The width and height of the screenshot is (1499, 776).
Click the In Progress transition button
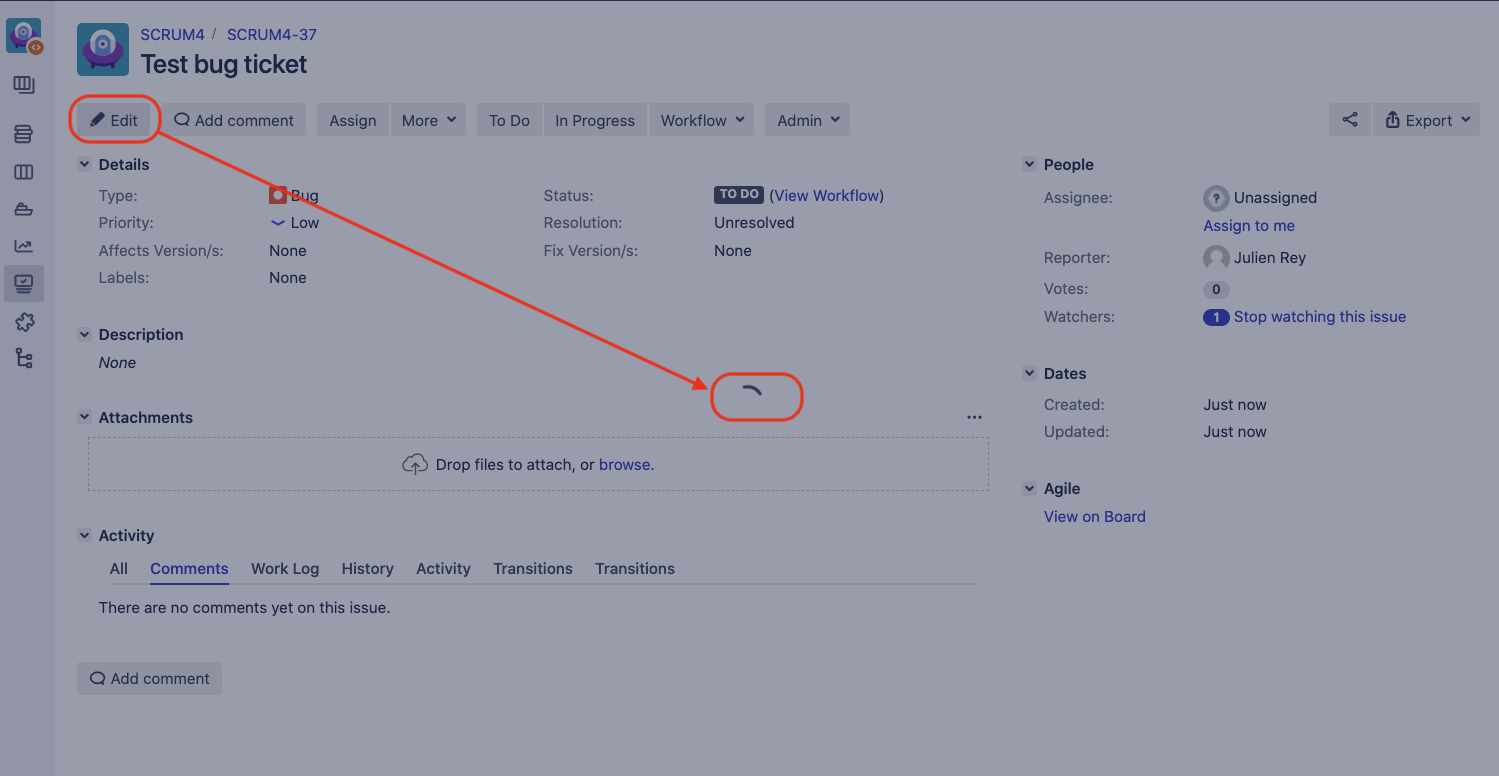[594, 119]
